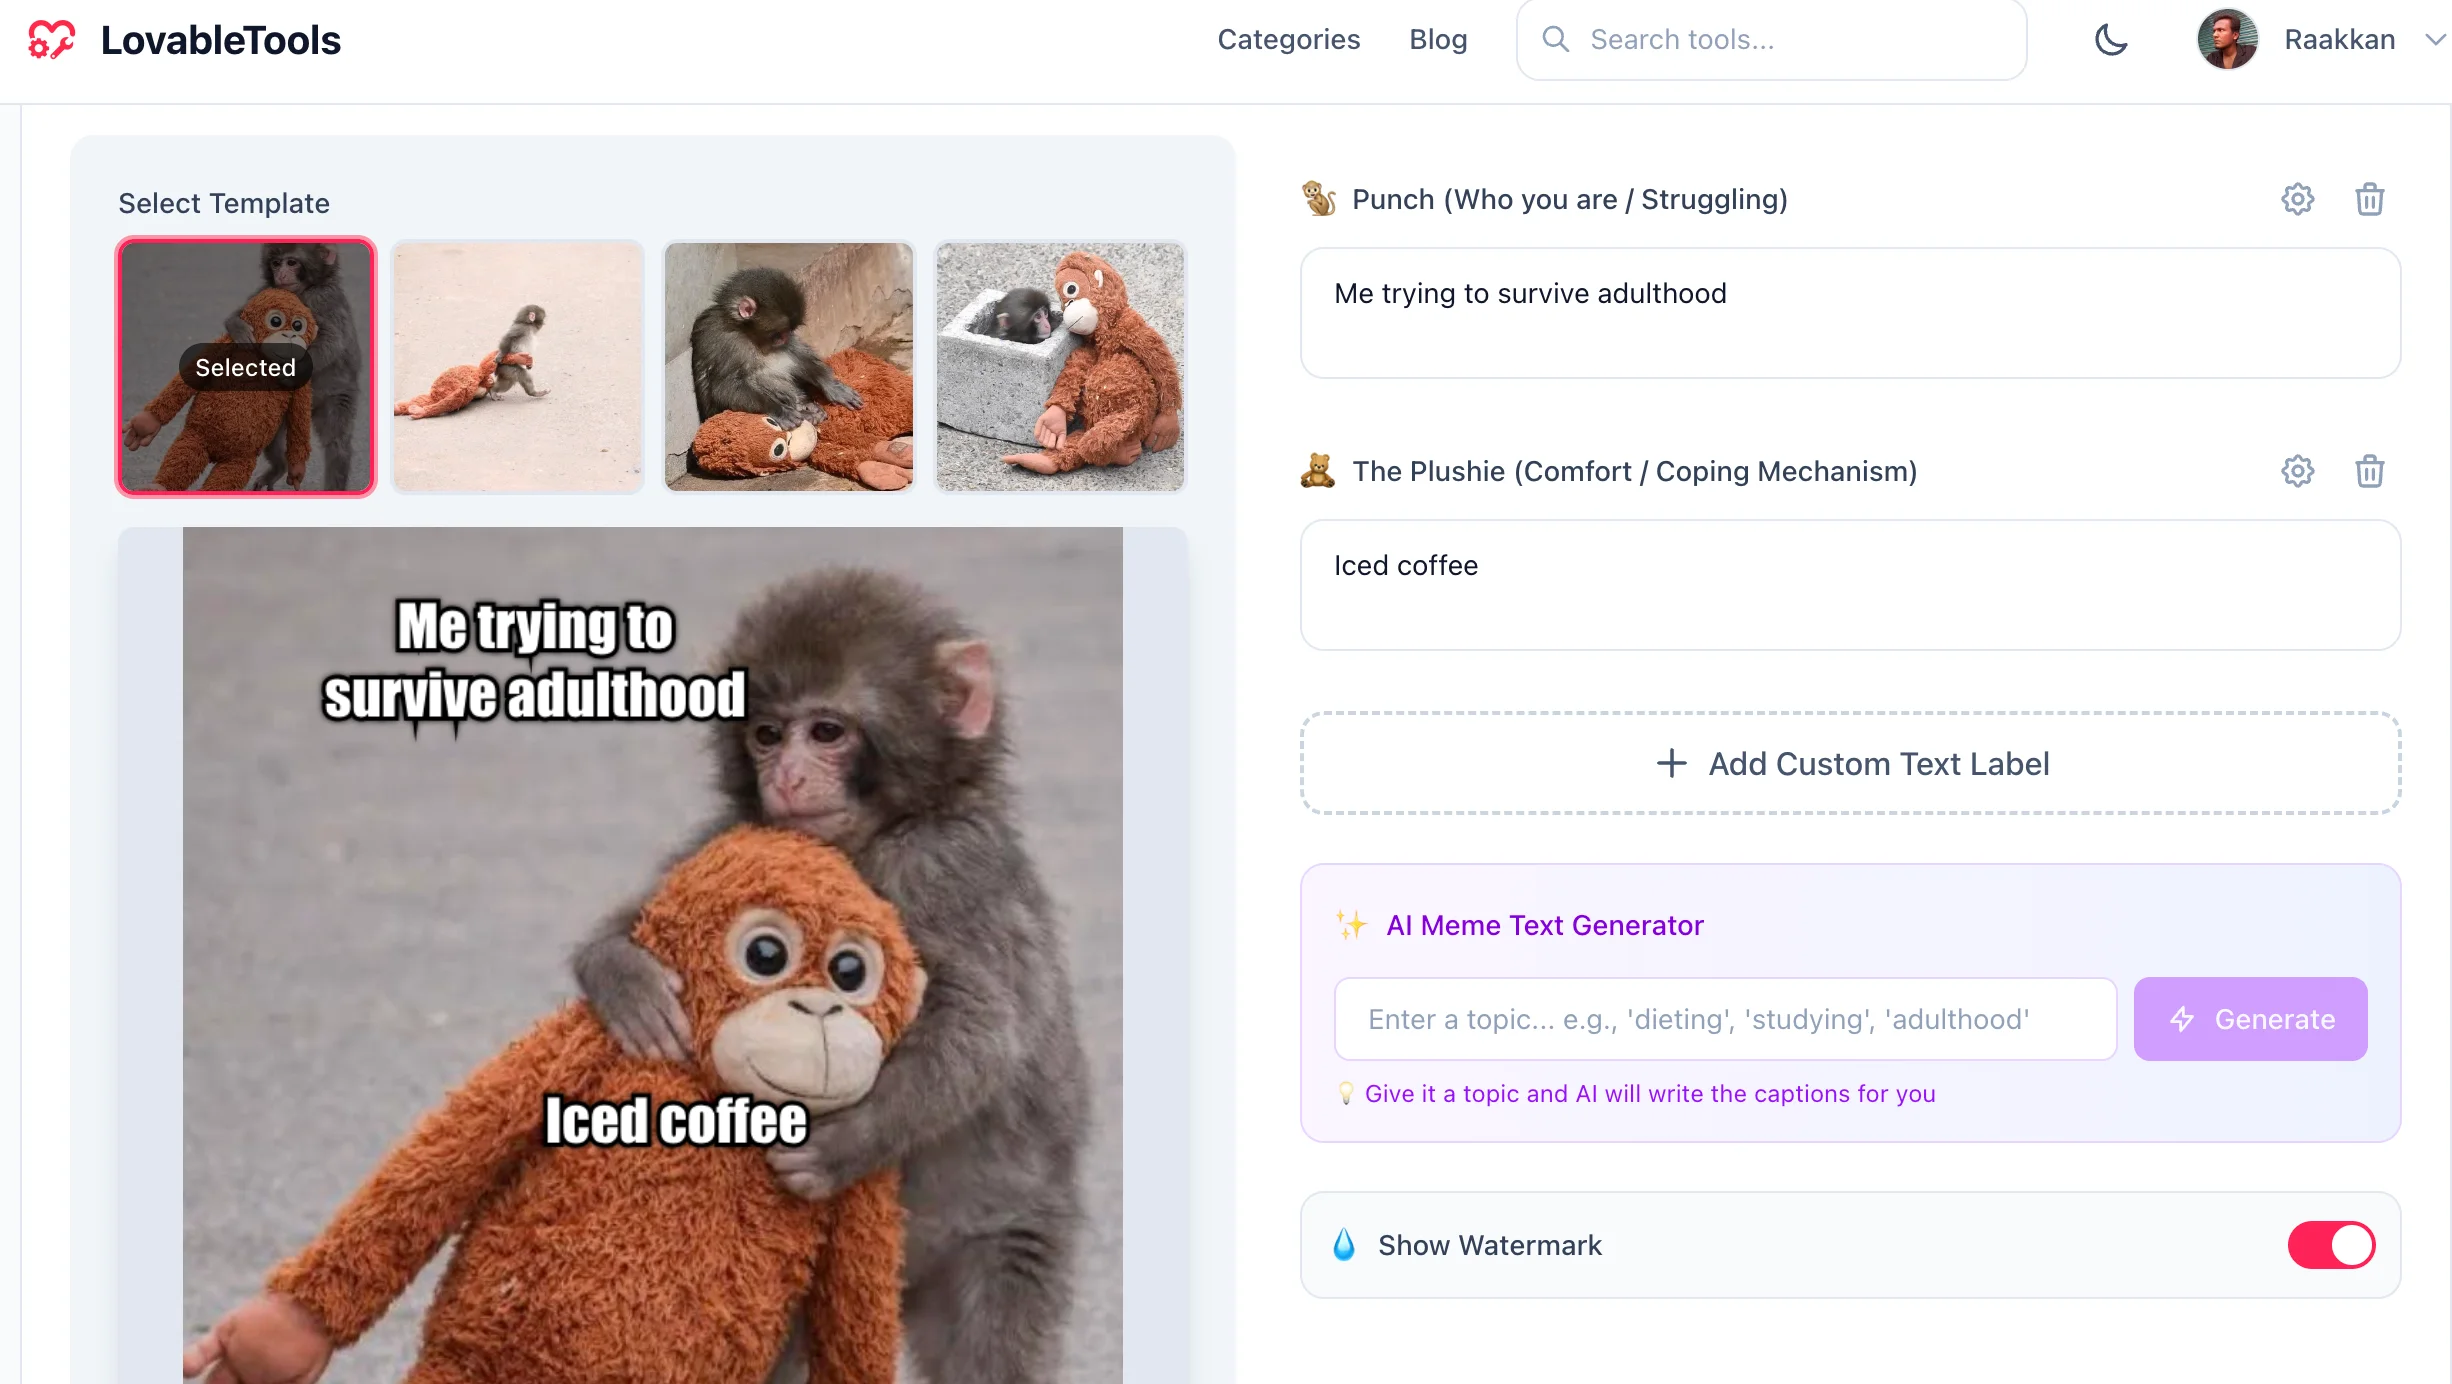Open settings for the Punch text label
The image size is (2452, 1384).
2297,200
